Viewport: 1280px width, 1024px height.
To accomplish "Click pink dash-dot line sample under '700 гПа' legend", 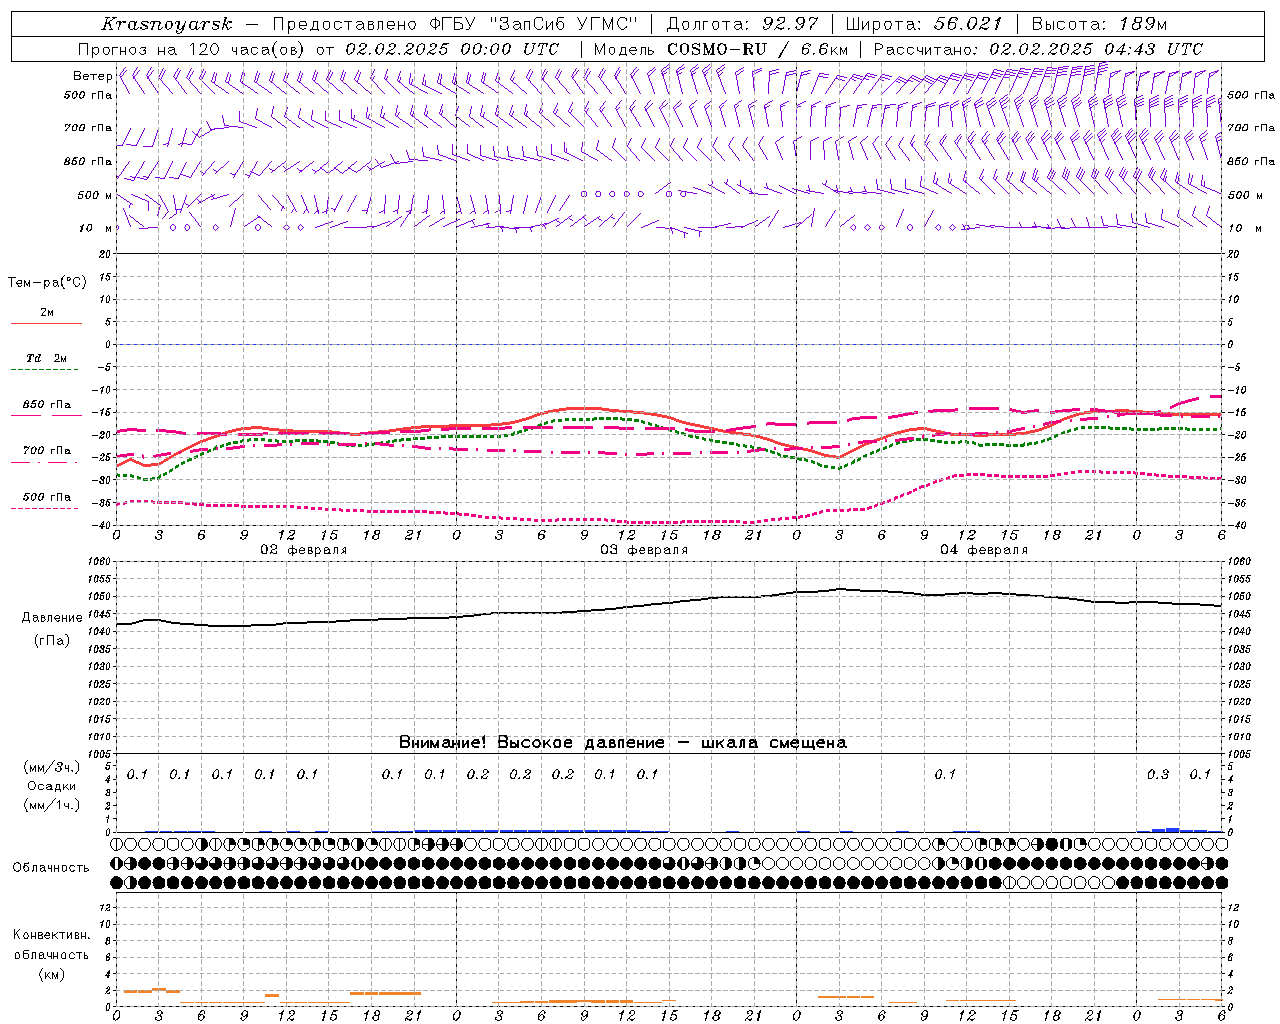I will [x=44, y=462].
